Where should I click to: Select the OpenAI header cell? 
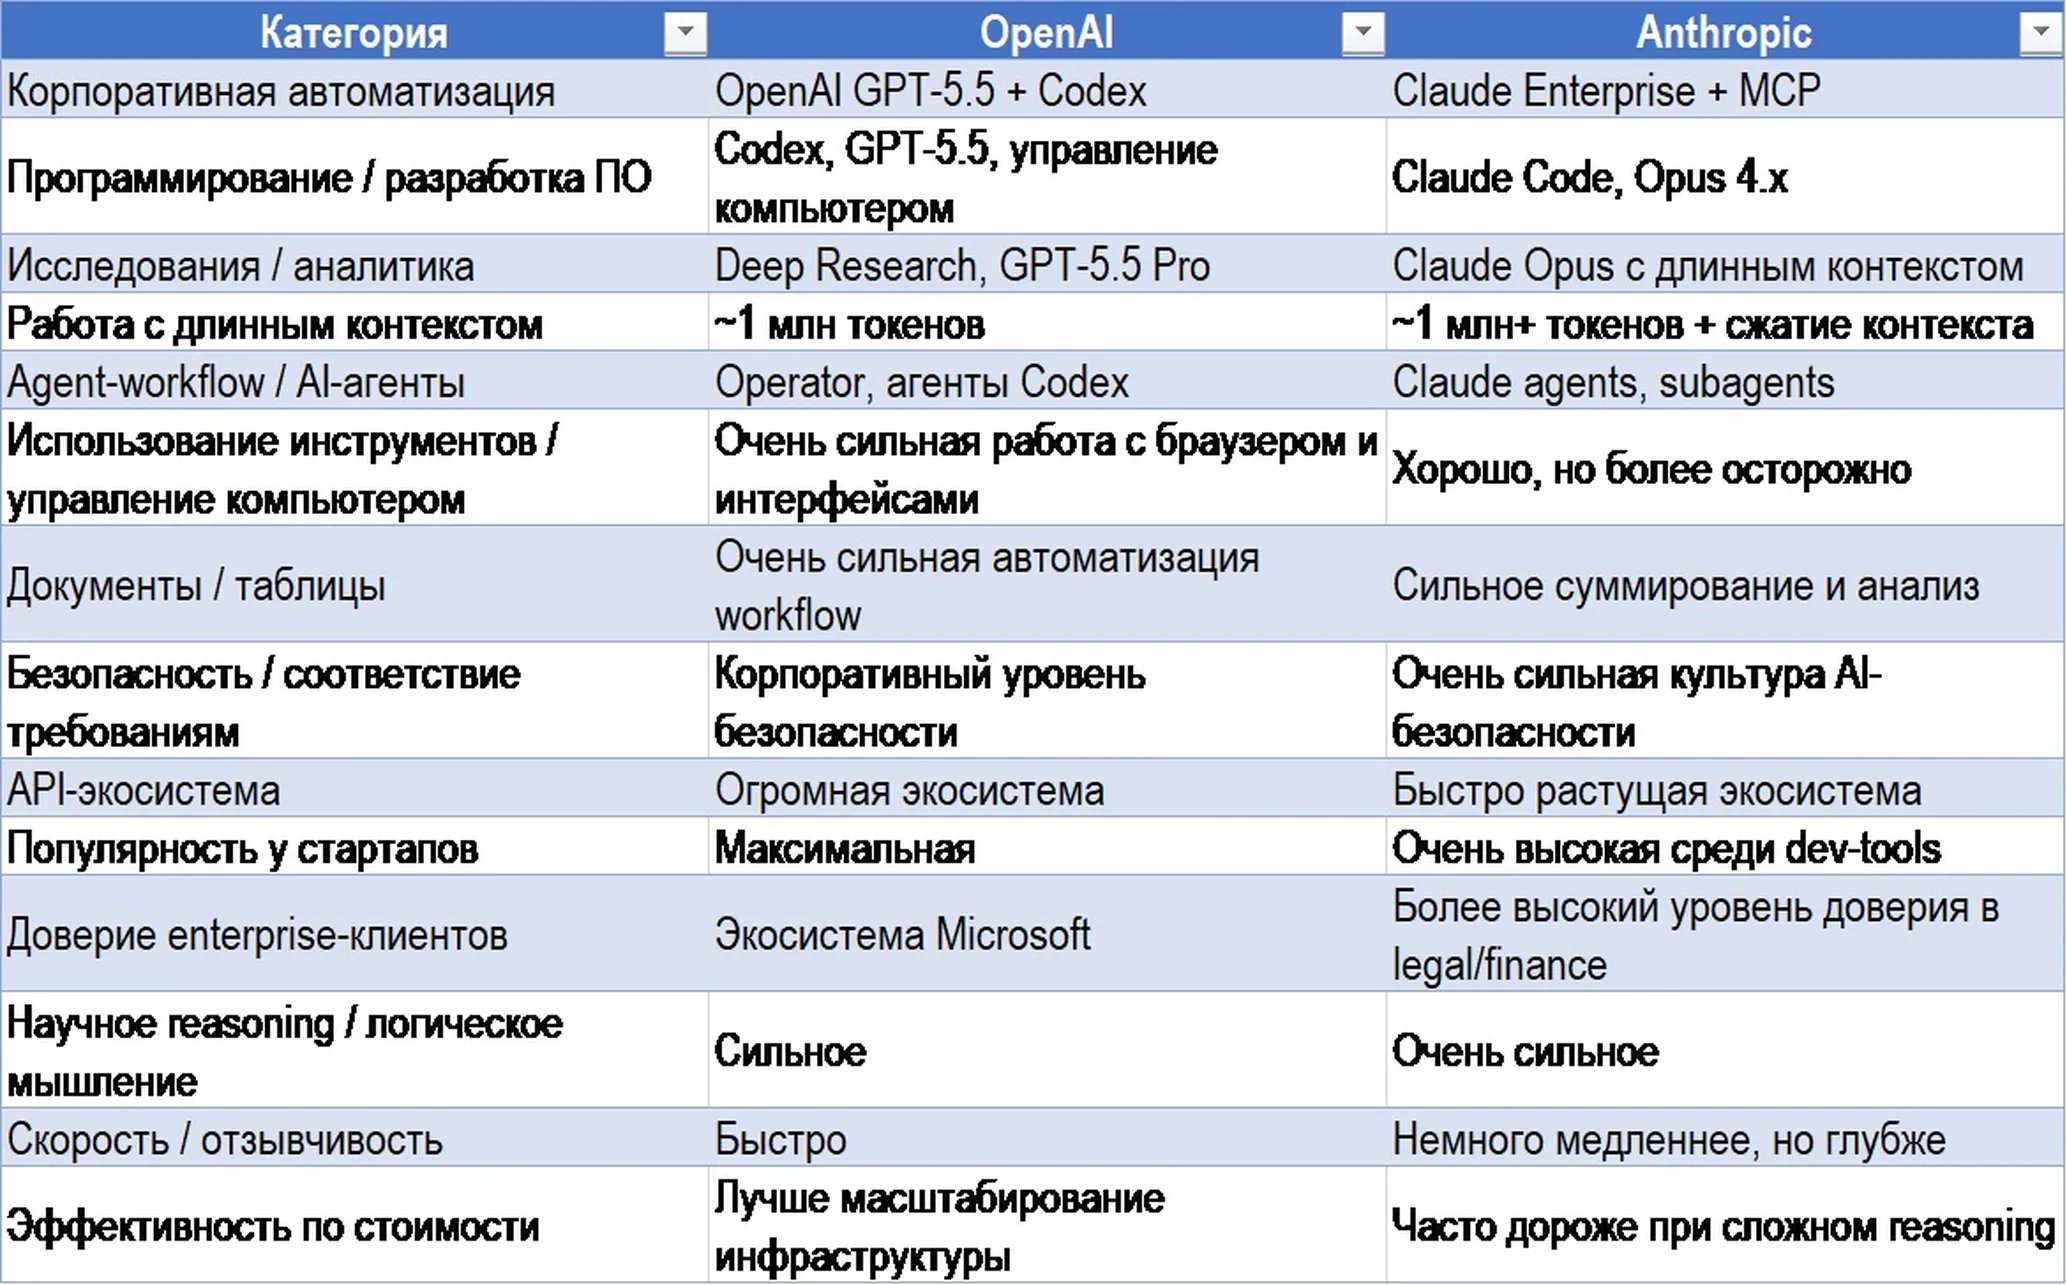click(1047, 30)
